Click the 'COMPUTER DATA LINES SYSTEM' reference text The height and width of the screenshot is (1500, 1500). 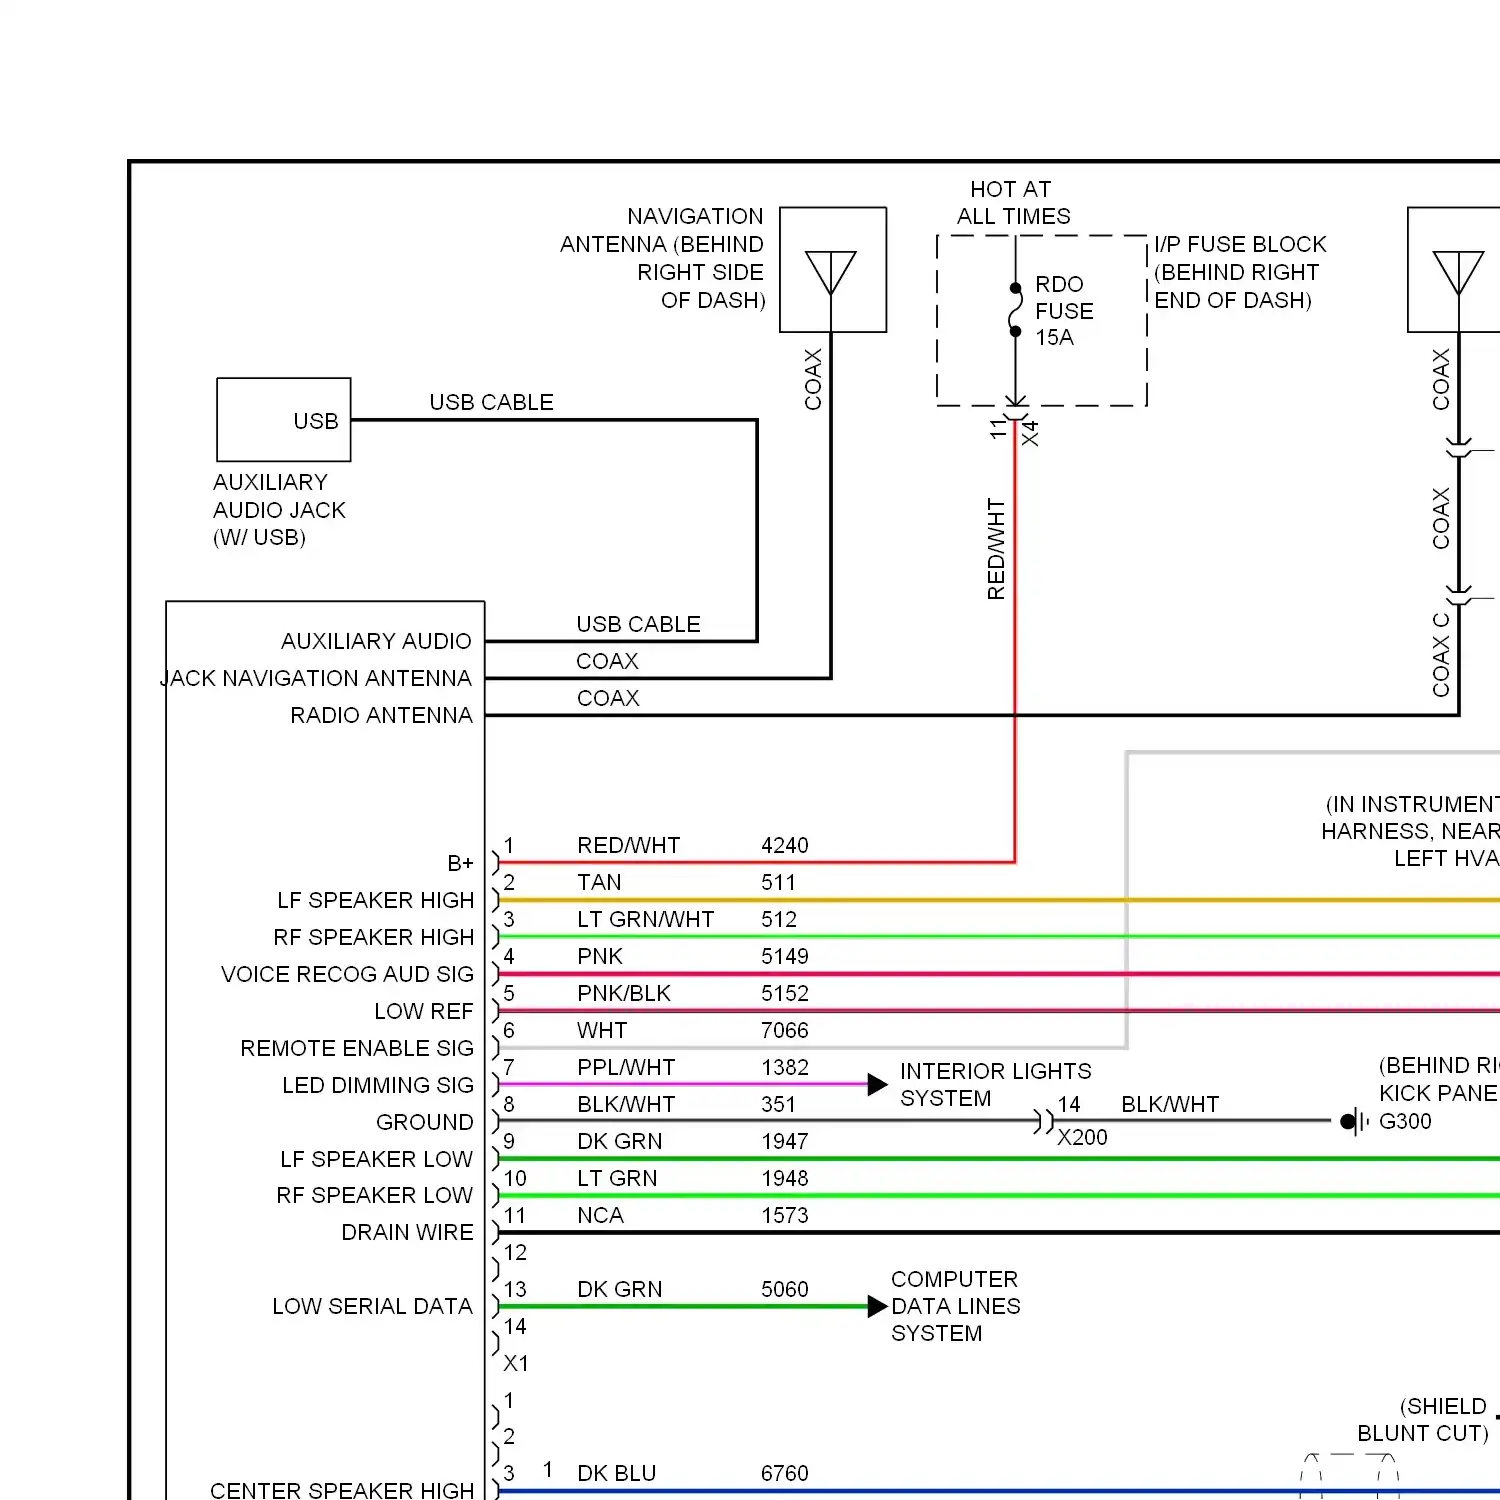click(955, 1306)
